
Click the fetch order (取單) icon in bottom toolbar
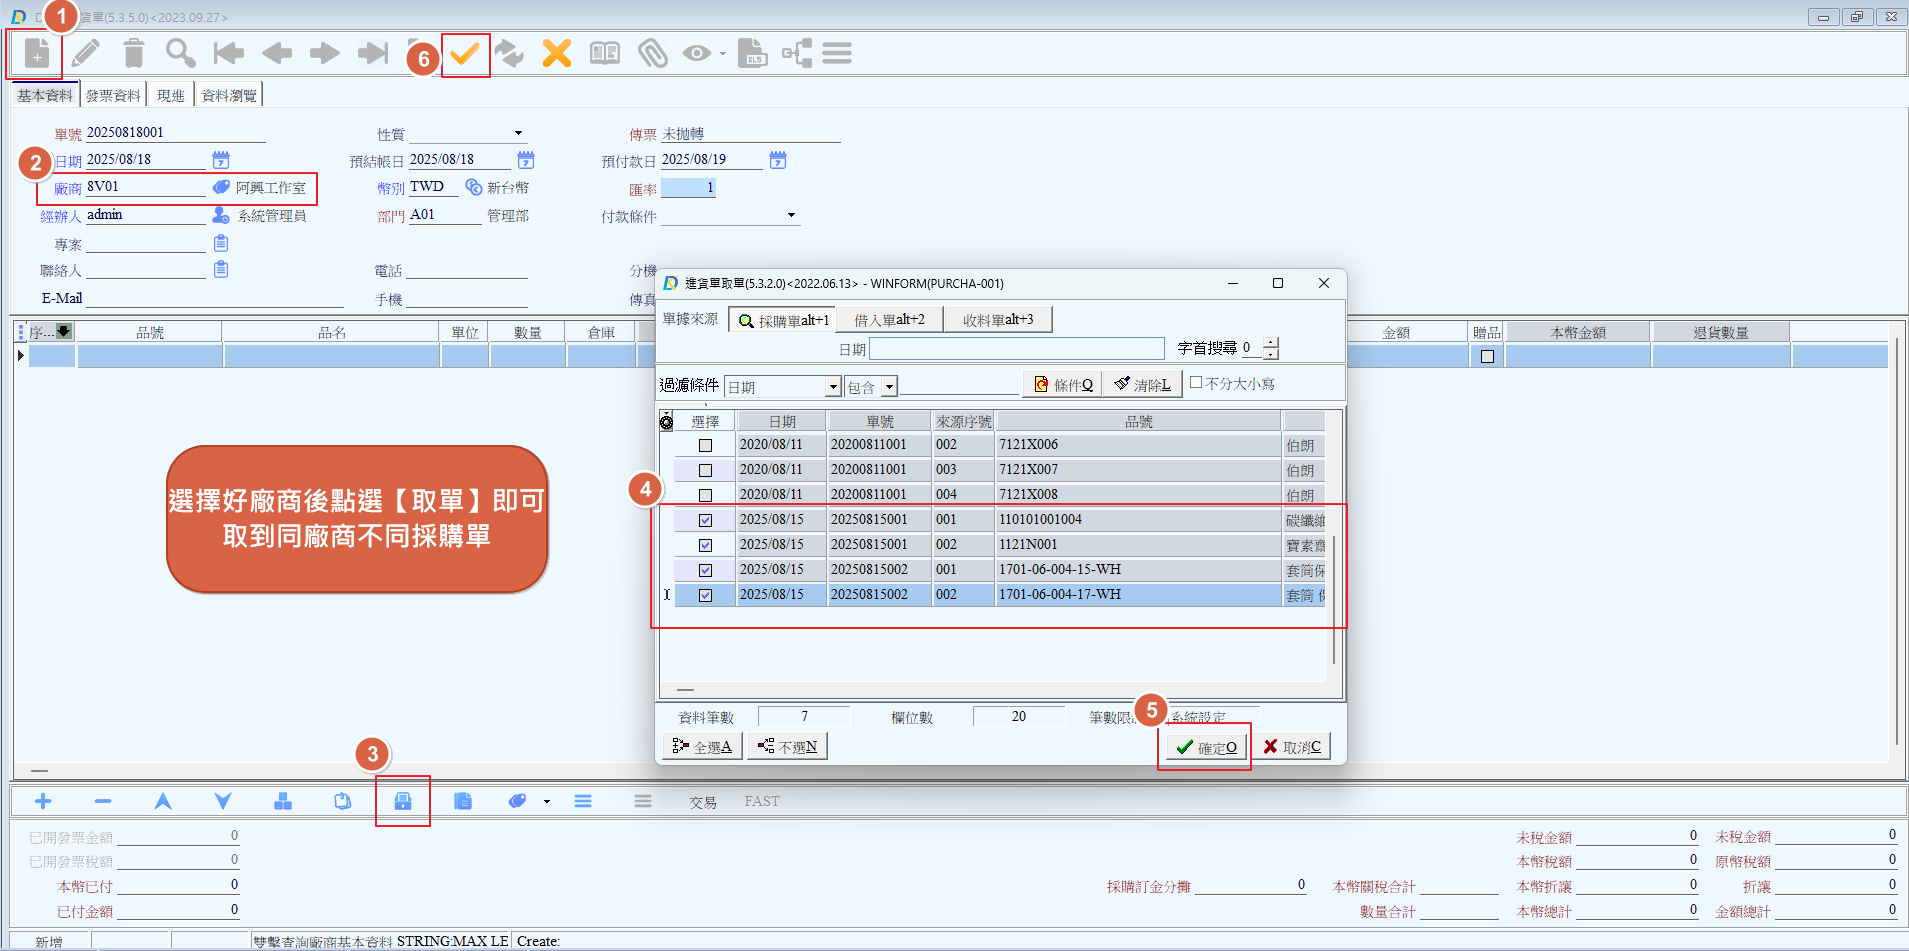click(403, 801)
